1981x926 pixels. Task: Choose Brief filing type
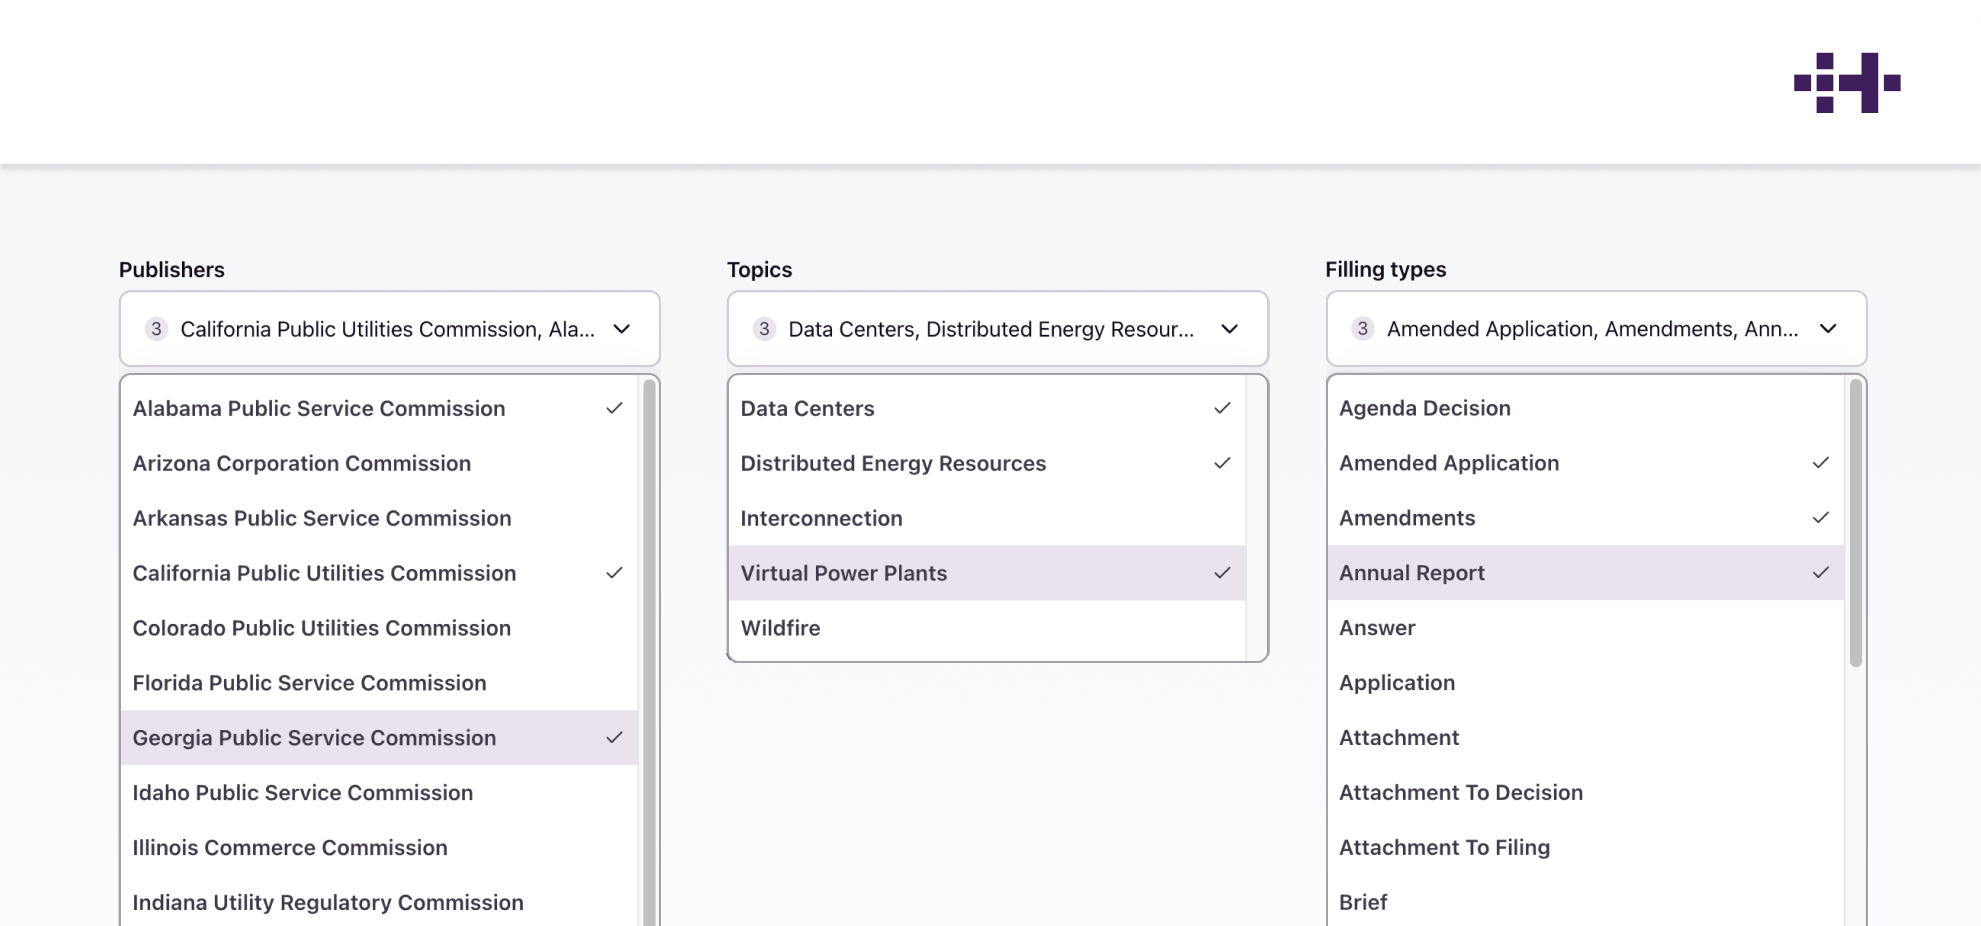coord(1586,903)
